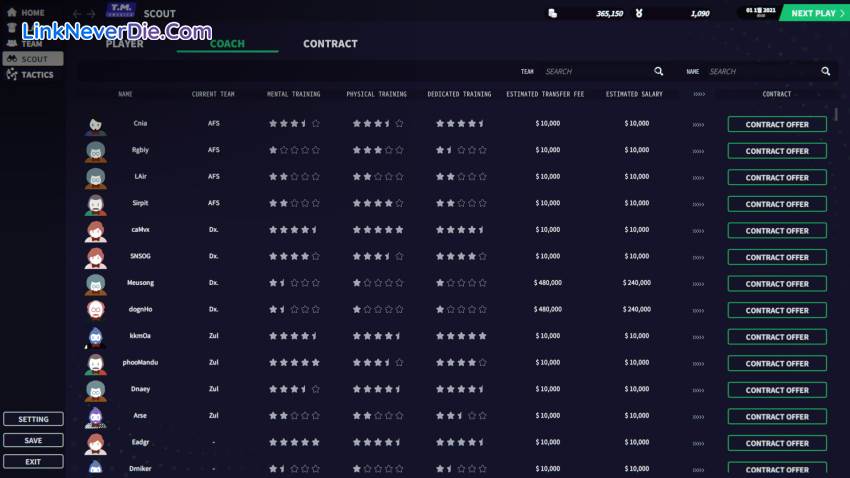Click the forward navigation arrow

(92, 14)
